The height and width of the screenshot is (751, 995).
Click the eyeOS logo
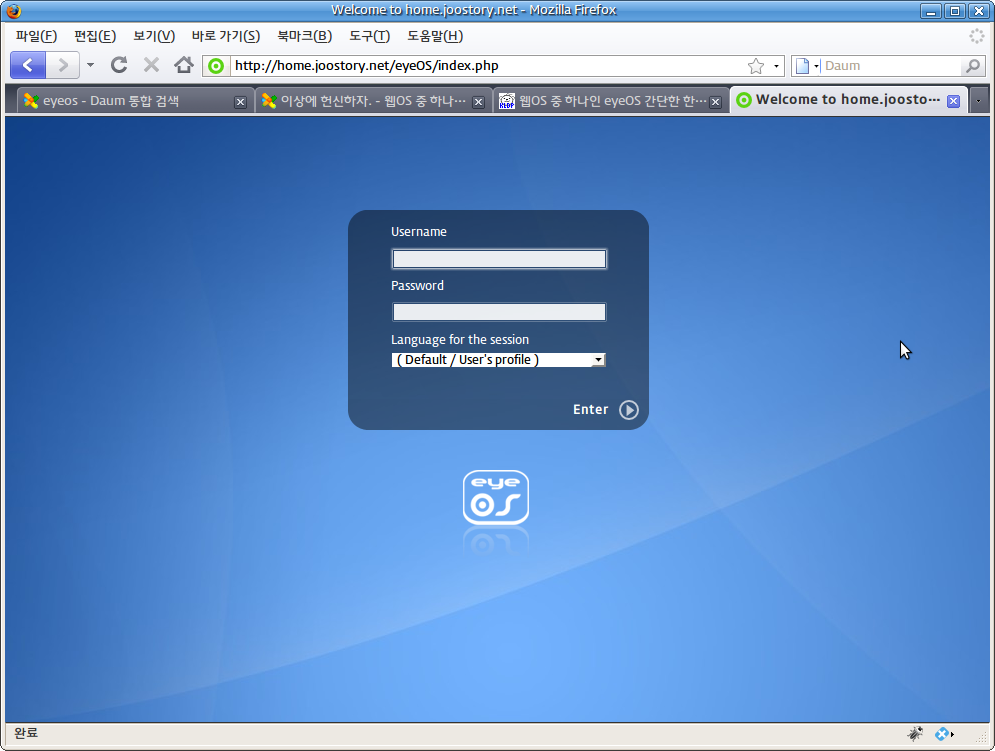coord(496,498)
